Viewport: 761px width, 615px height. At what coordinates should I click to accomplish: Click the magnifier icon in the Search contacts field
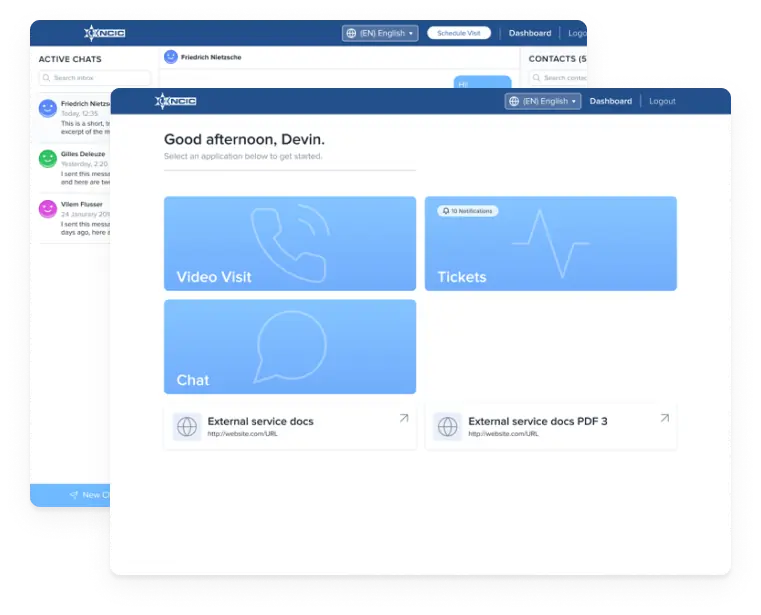(x=536, y=78)
